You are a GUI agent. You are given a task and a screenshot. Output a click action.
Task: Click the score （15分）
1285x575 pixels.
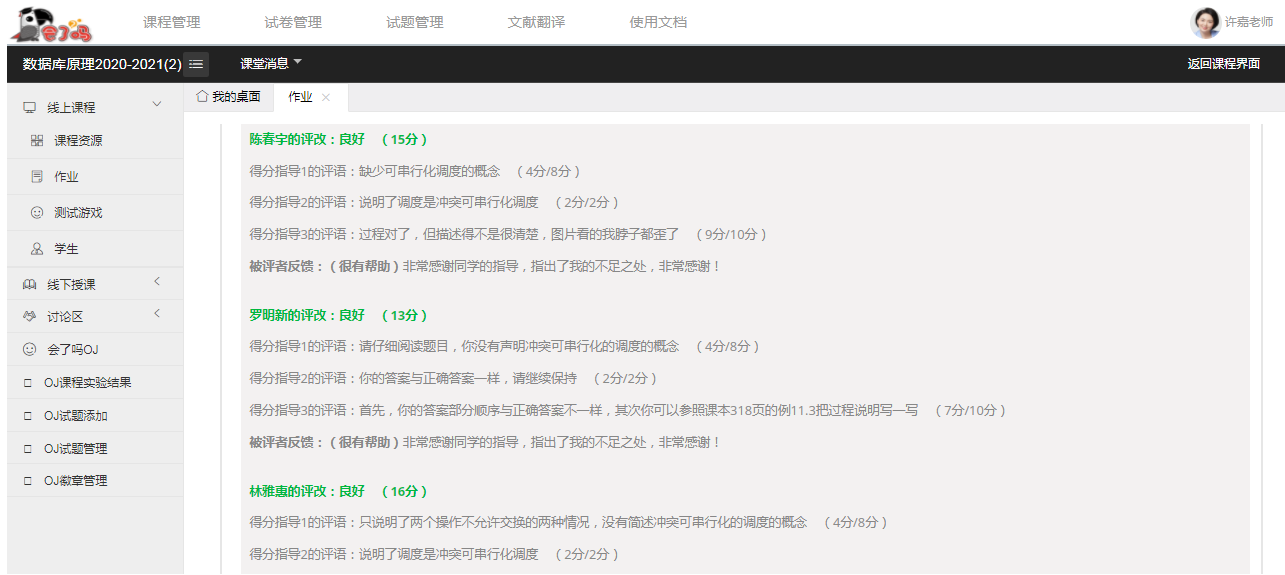pos(404,139)
